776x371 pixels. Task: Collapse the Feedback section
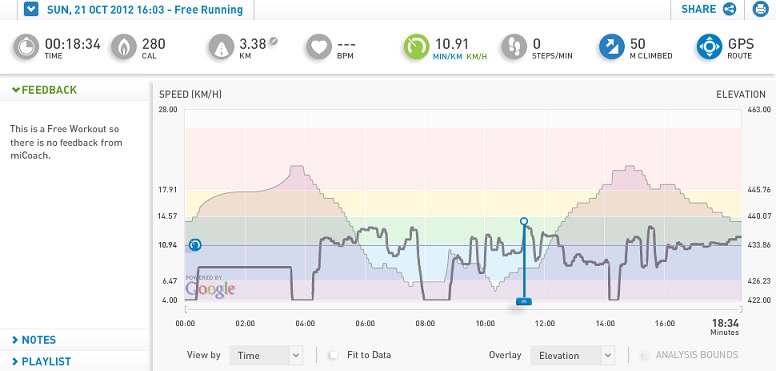(45, 90)
